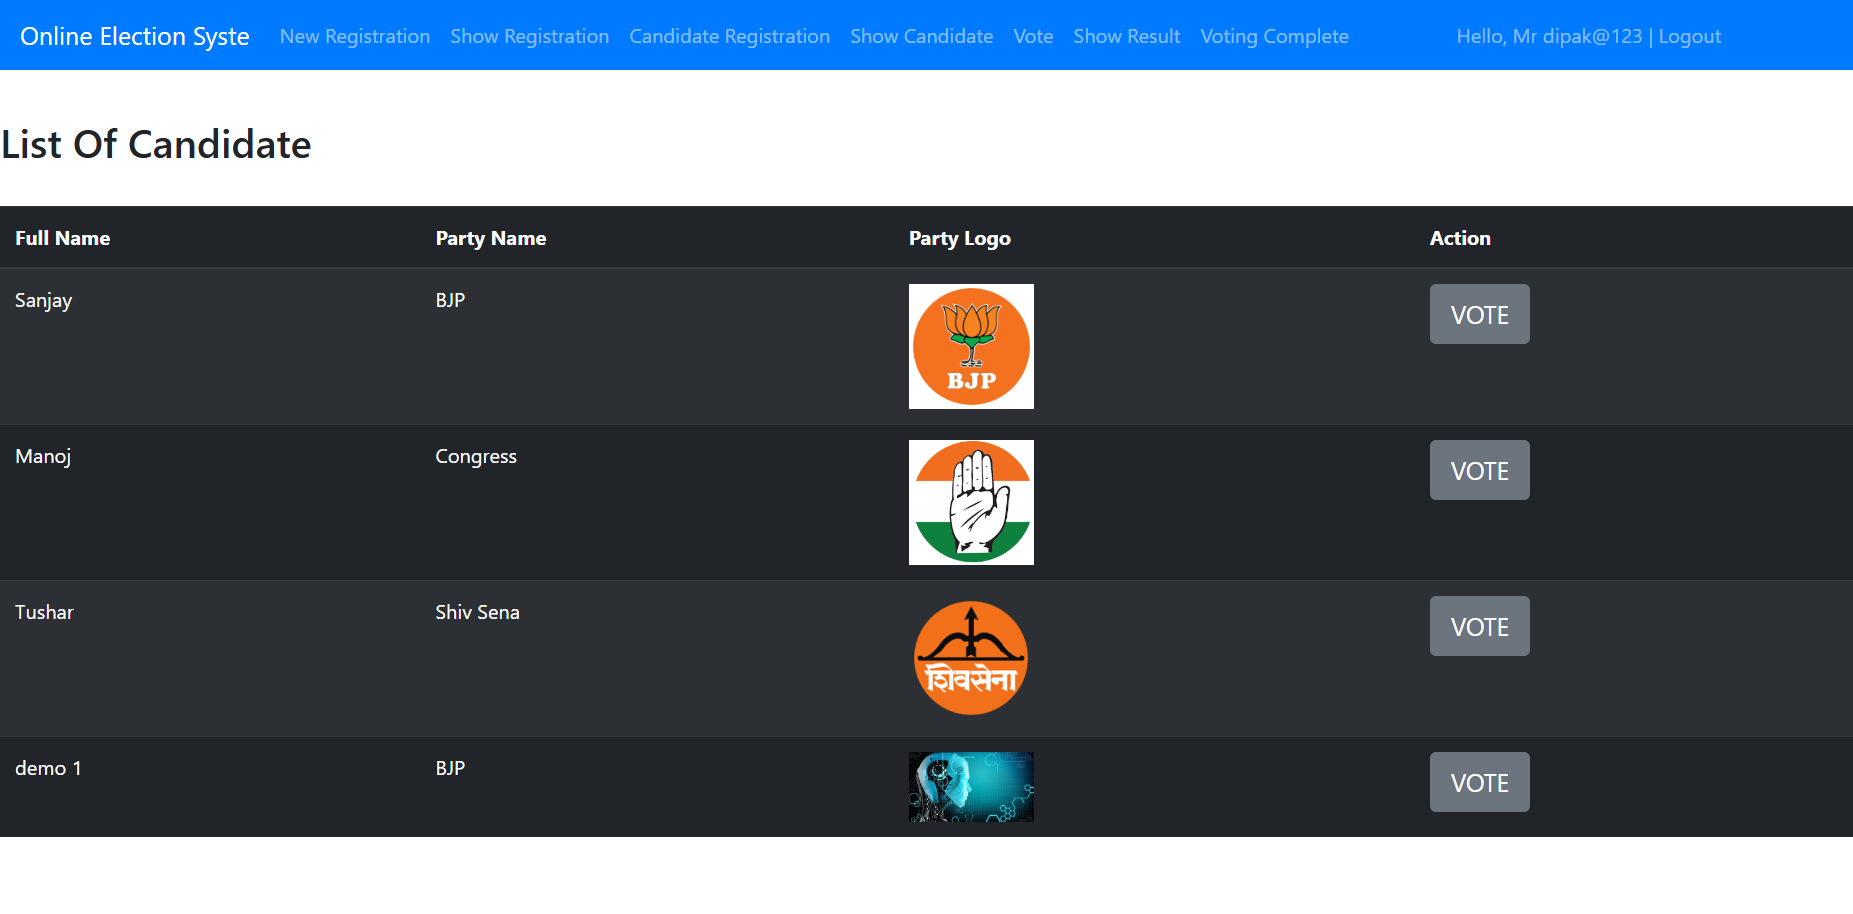The image size is (1853, 914).
Task: Log out via the Hello Mr dipak@123 link
Action: (x=1588, y=36)
